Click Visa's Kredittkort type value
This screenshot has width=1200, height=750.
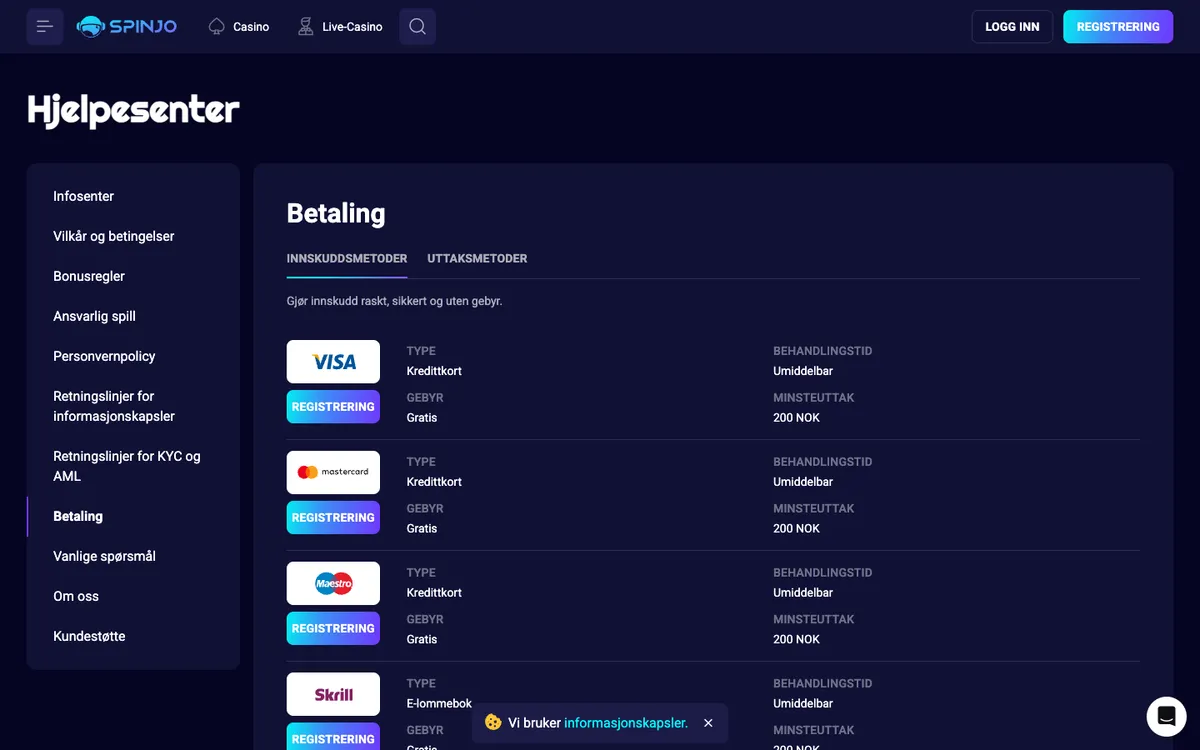(434, 371)
